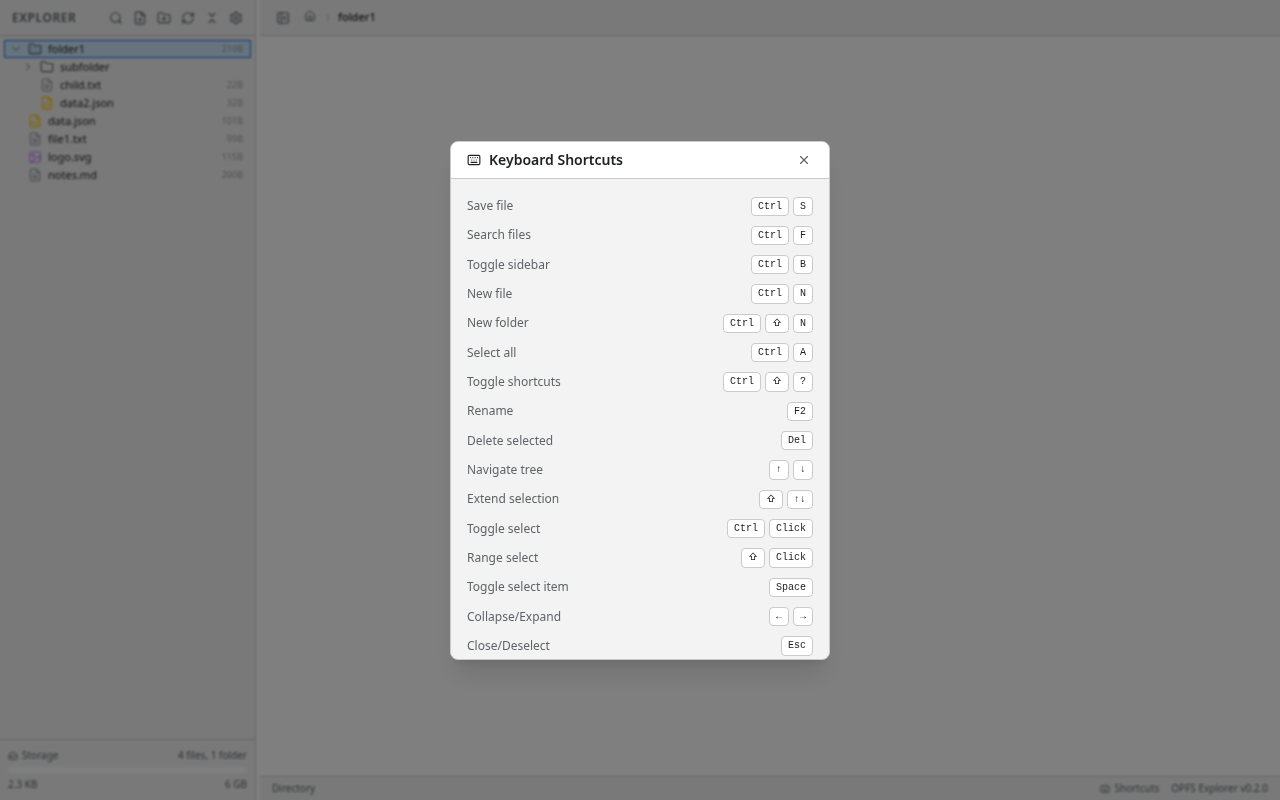Click the Del key badge for Delete selected

pos(797,440)
